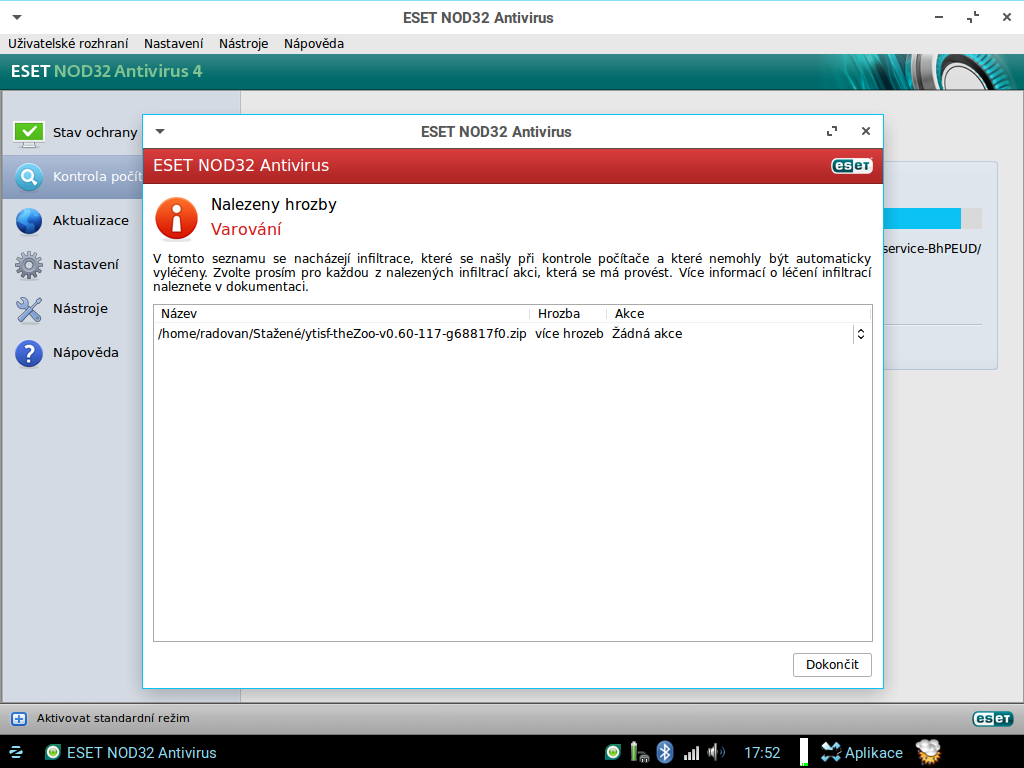The height and width of the screenshot is (768, 1024).
Task: Click the service-BhPEUD/ path text behind dialog
Action: 933,249
